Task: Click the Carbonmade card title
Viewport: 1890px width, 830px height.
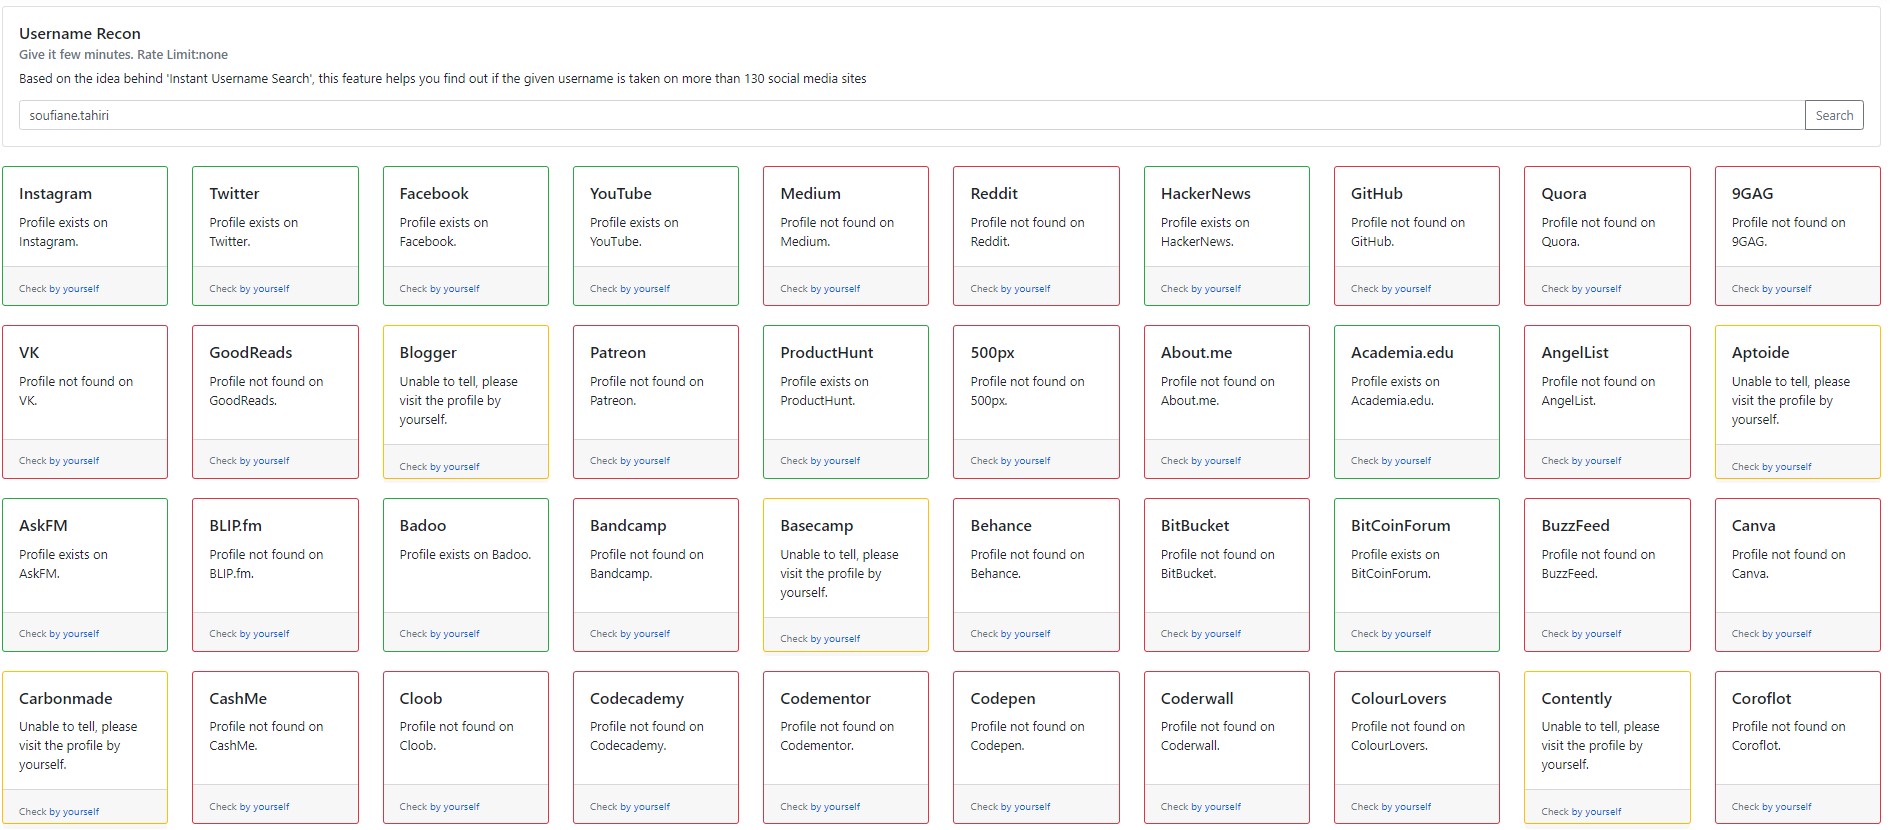Action: coord(66,699)
